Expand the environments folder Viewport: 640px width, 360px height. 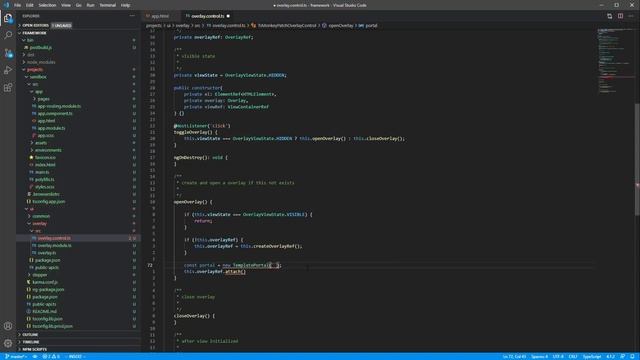(48, 150)
